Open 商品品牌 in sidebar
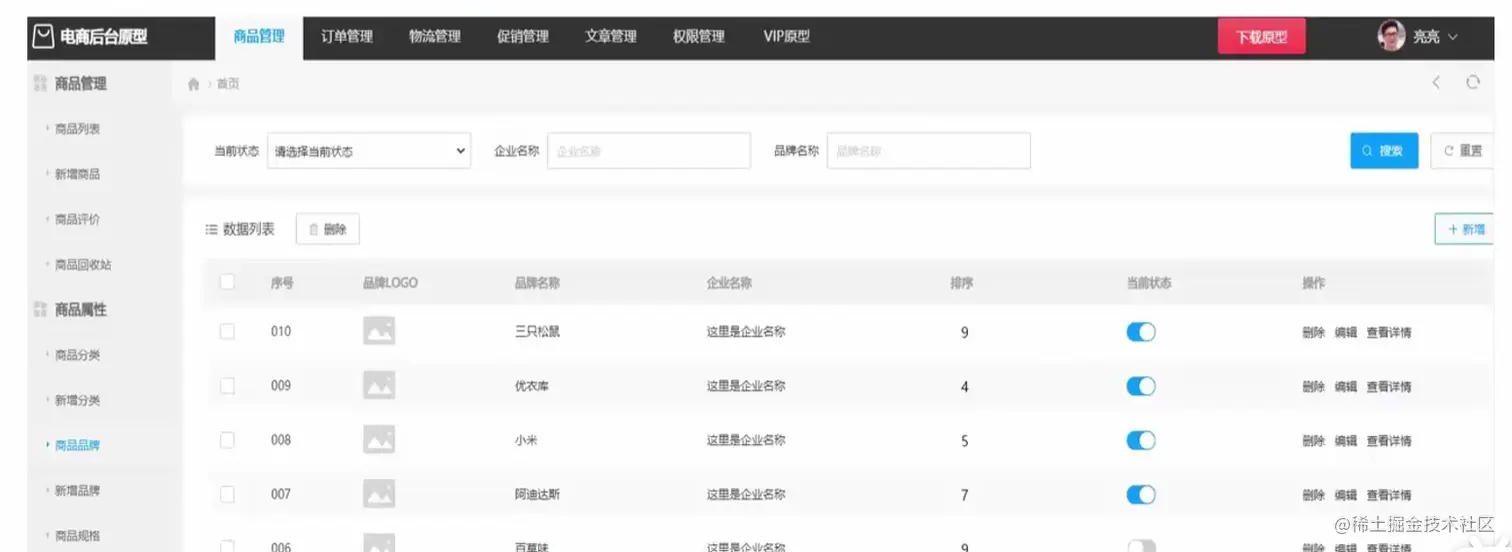 (77, 445)
